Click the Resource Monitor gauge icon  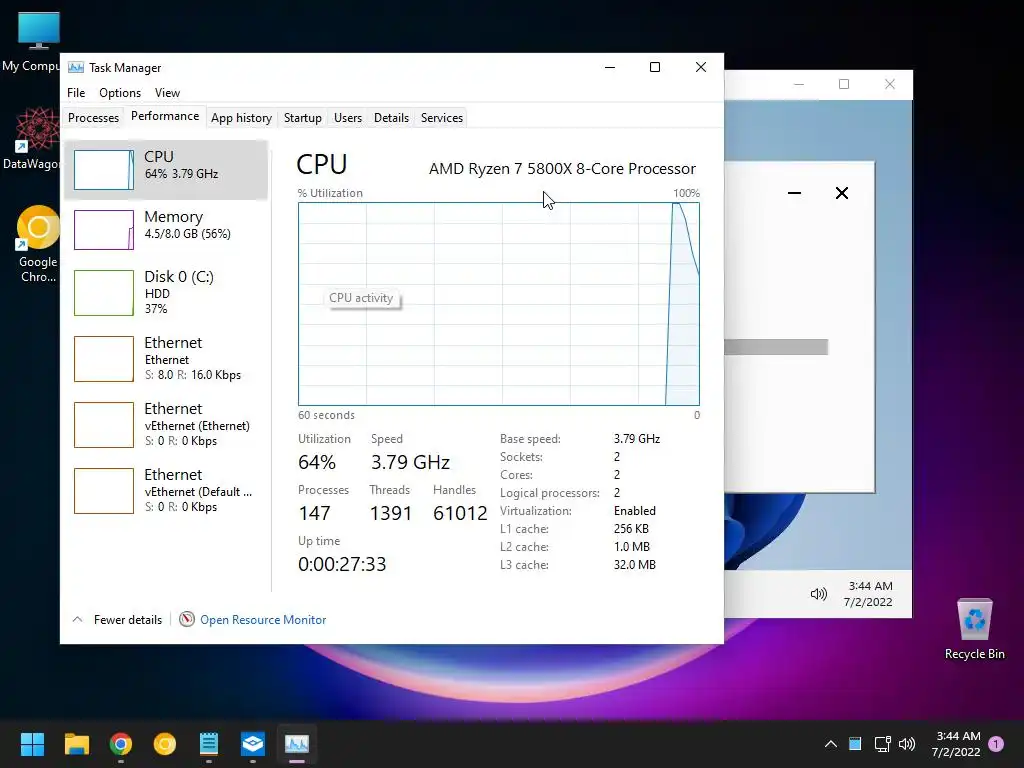click(187, 619)
